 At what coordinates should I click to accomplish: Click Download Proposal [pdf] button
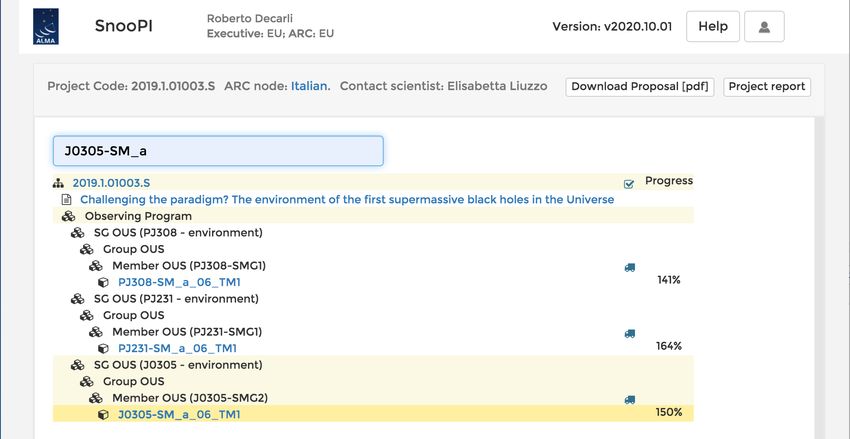click(640, 87)
